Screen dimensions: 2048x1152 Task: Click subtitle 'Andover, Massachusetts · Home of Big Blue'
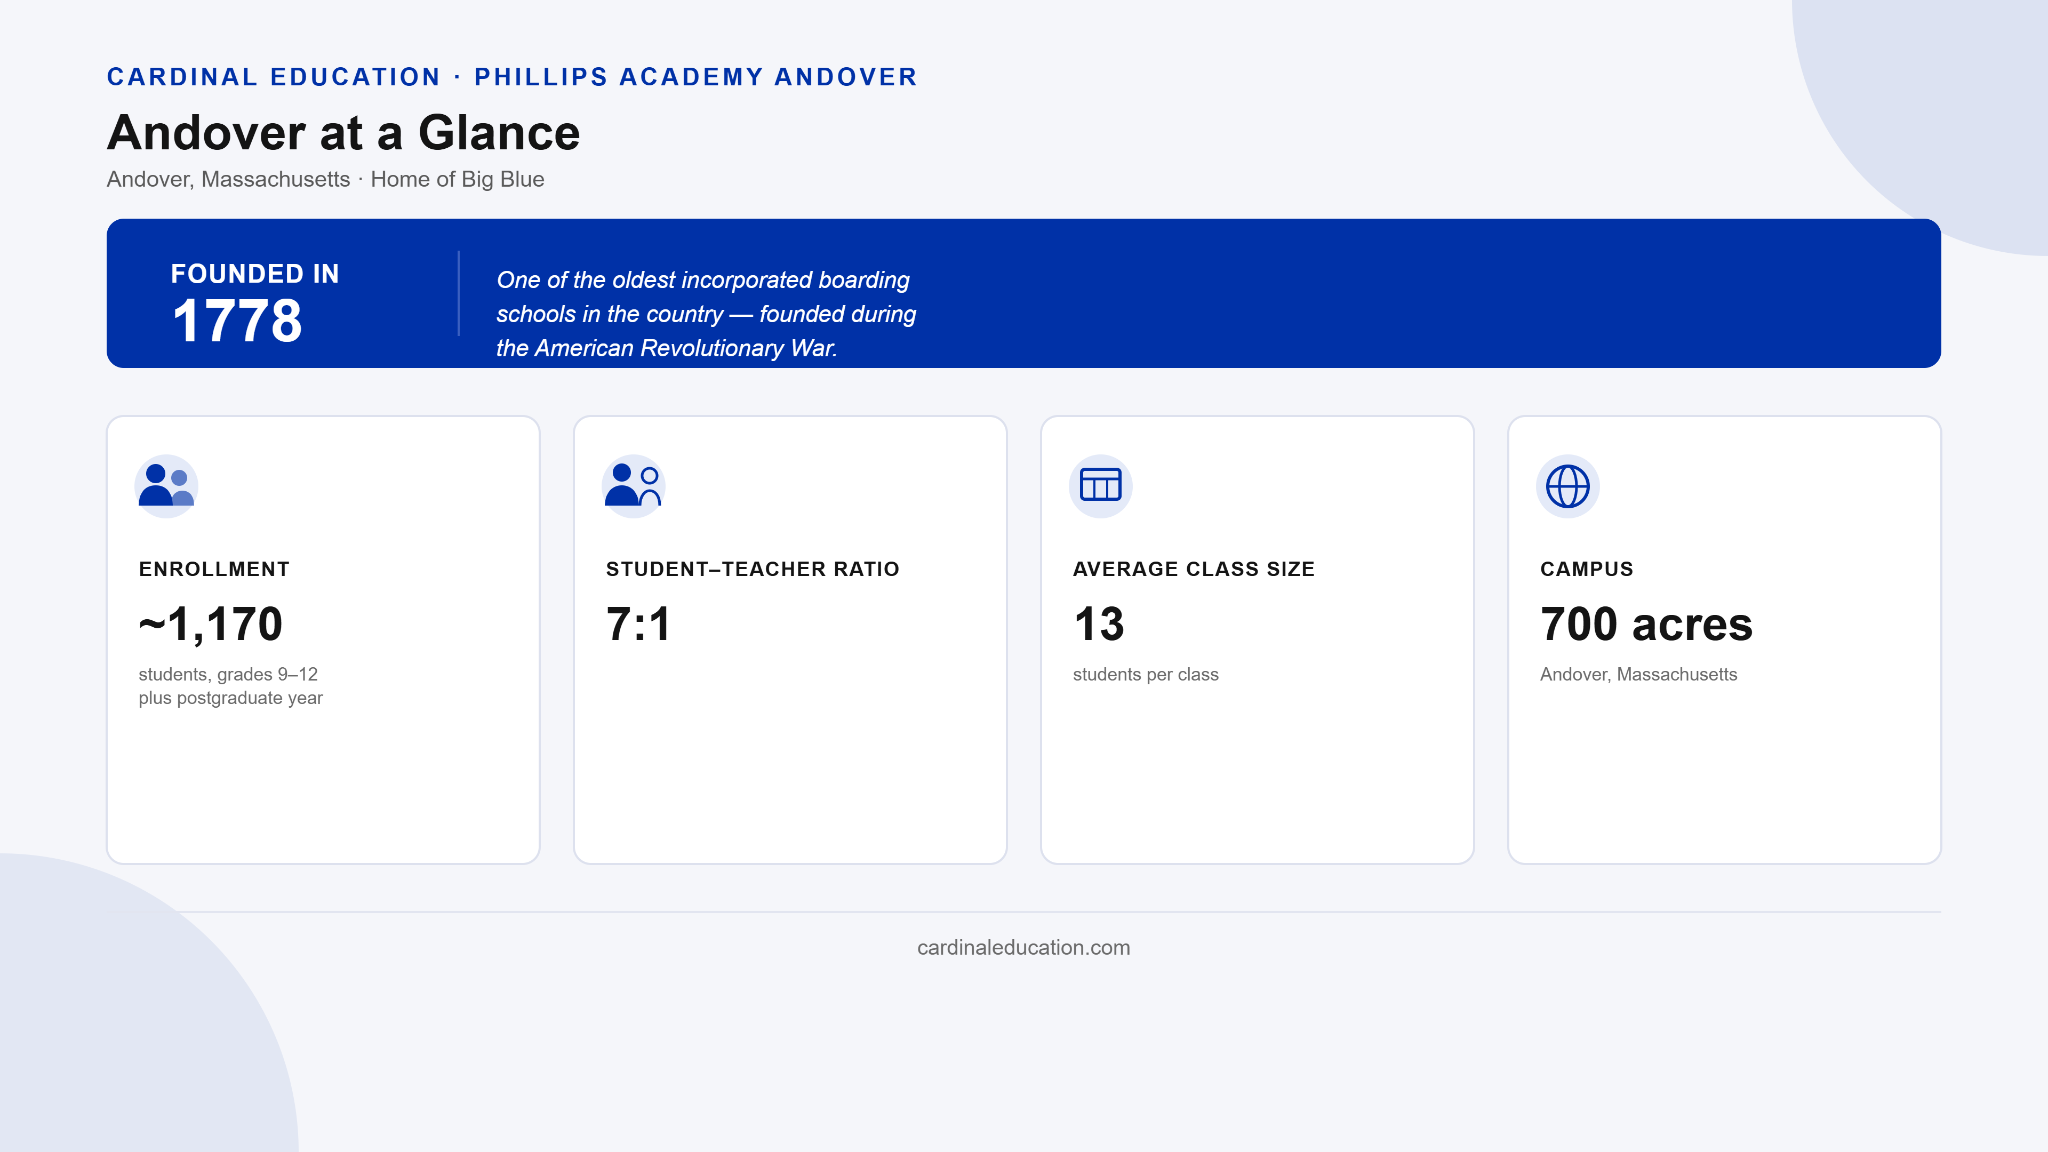325,179
